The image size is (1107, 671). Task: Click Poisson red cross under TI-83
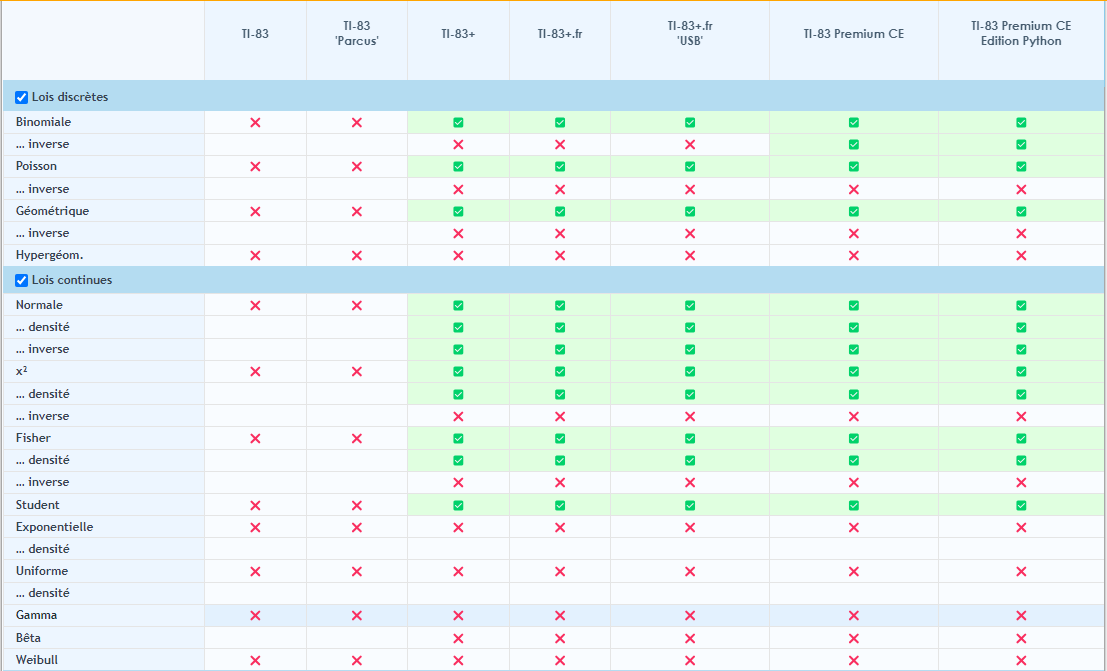pos(255,167)
